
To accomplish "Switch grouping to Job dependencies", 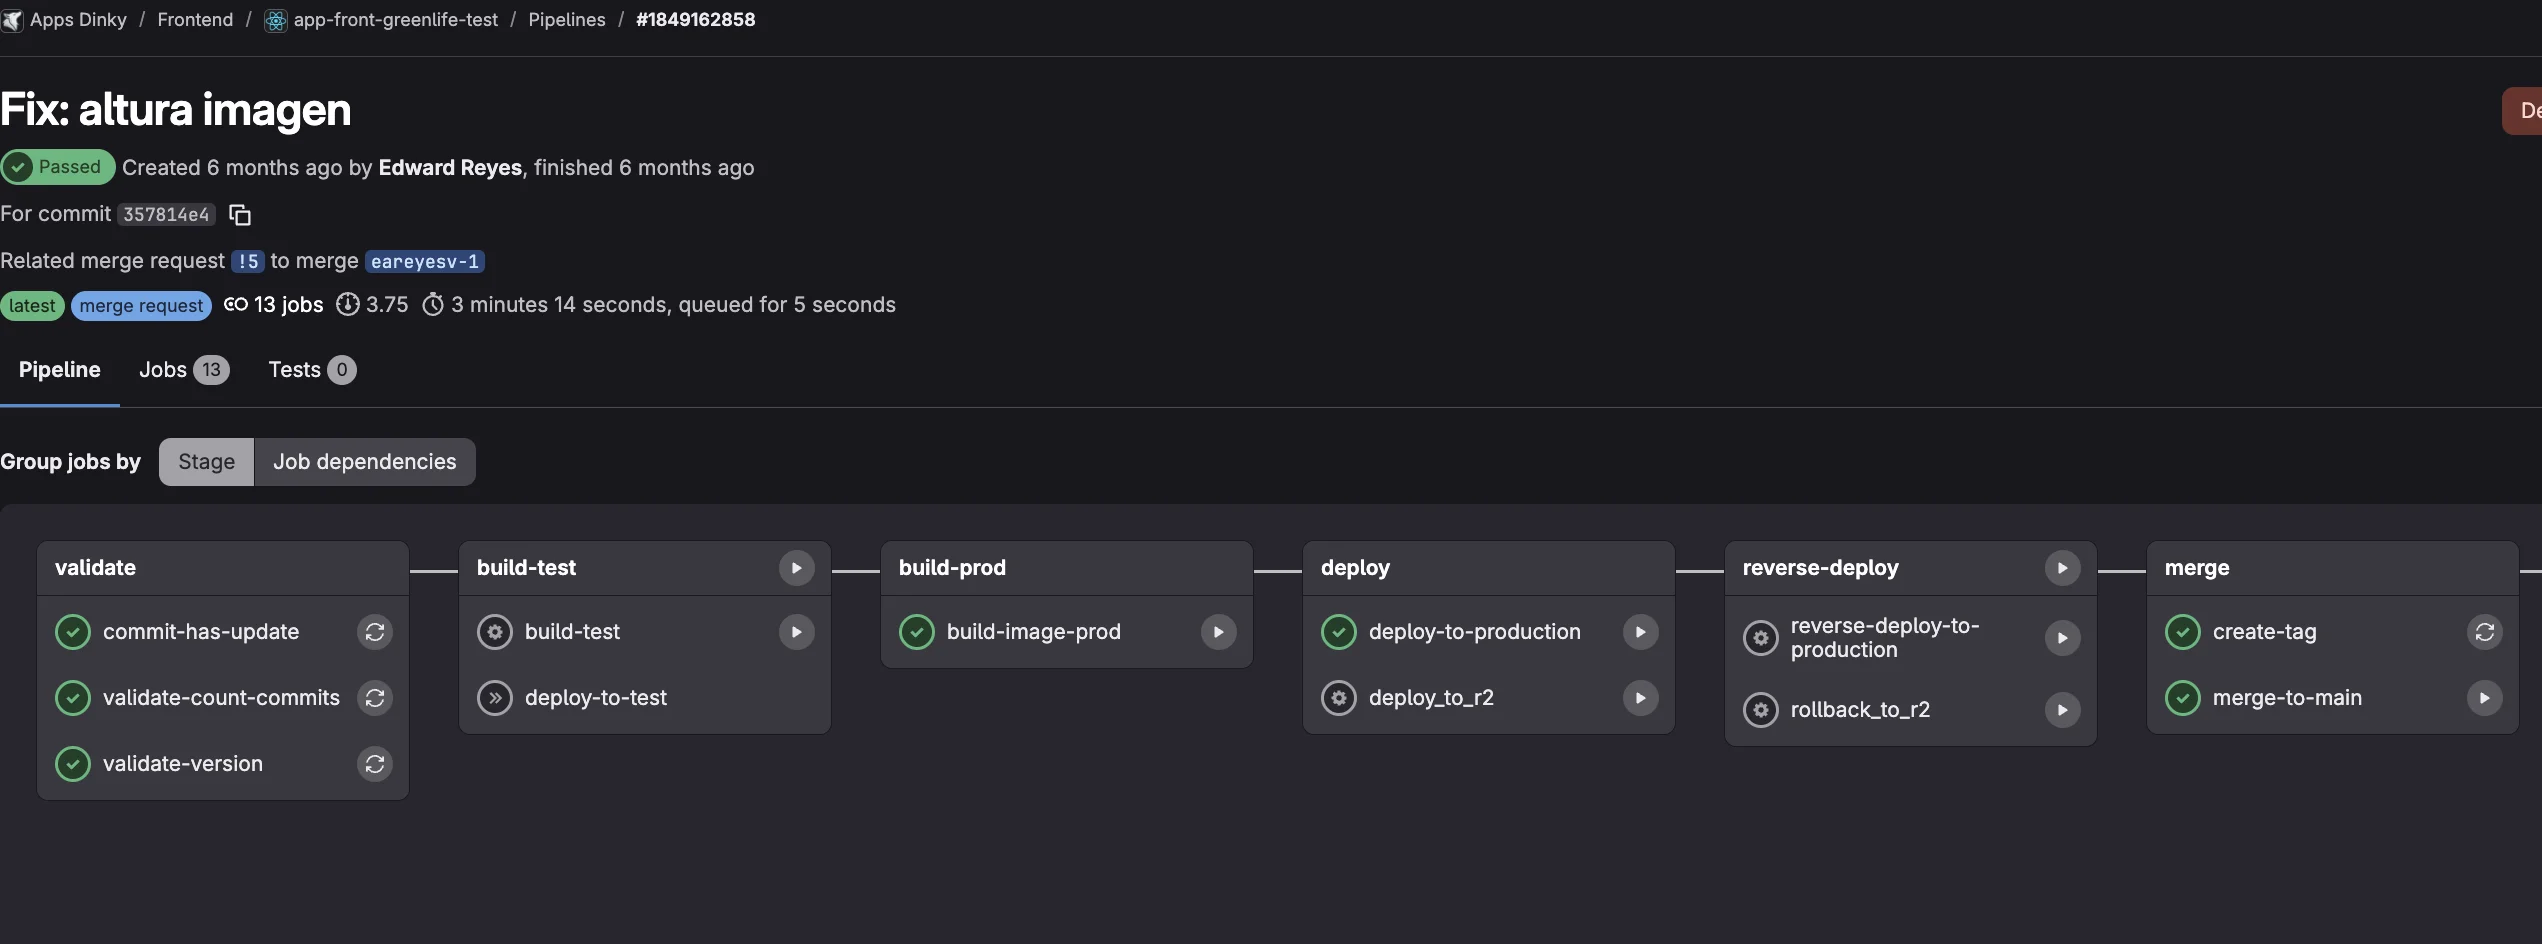I will coord(364,461).
